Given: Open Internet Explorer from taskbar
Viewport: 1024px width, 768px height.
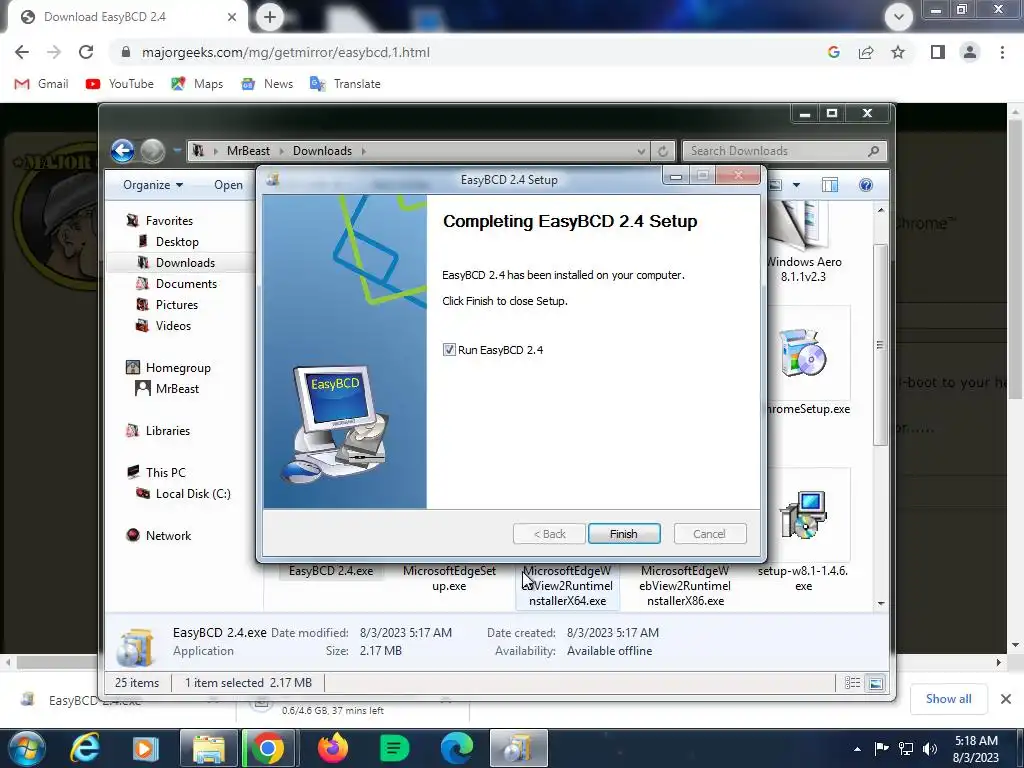Looking at the screenshot, I should tap(85, 748).
